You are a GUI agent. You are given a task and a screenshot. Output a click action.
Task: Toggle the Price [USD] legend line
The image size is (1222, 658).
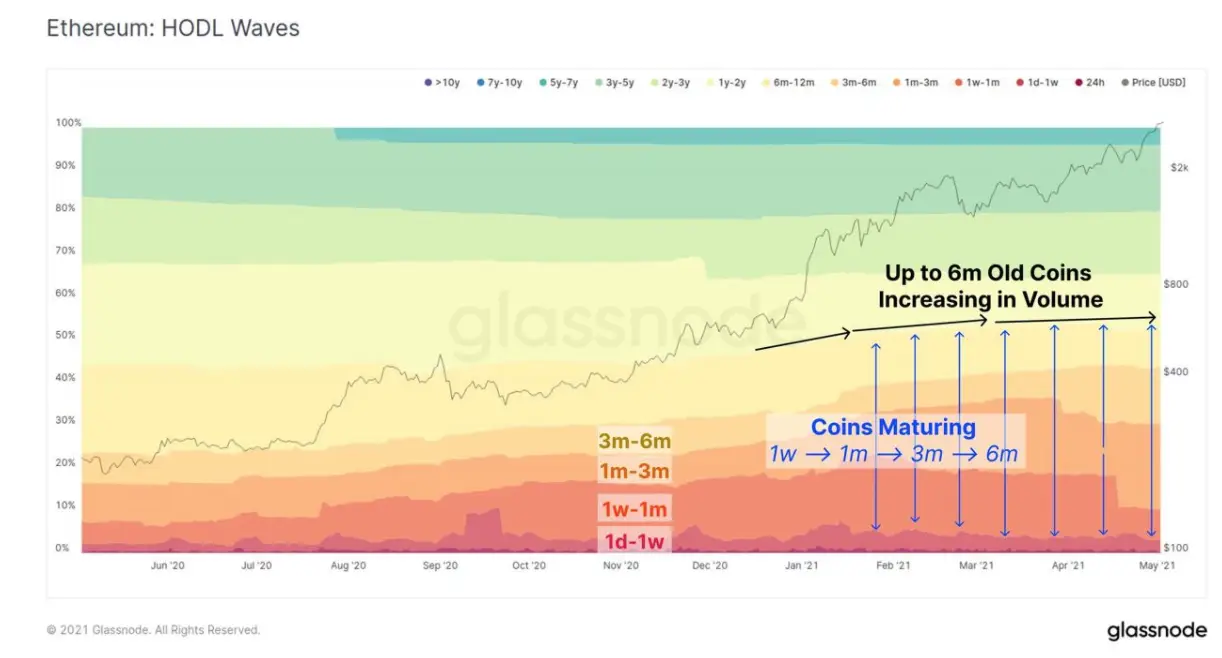(1153, 83)
